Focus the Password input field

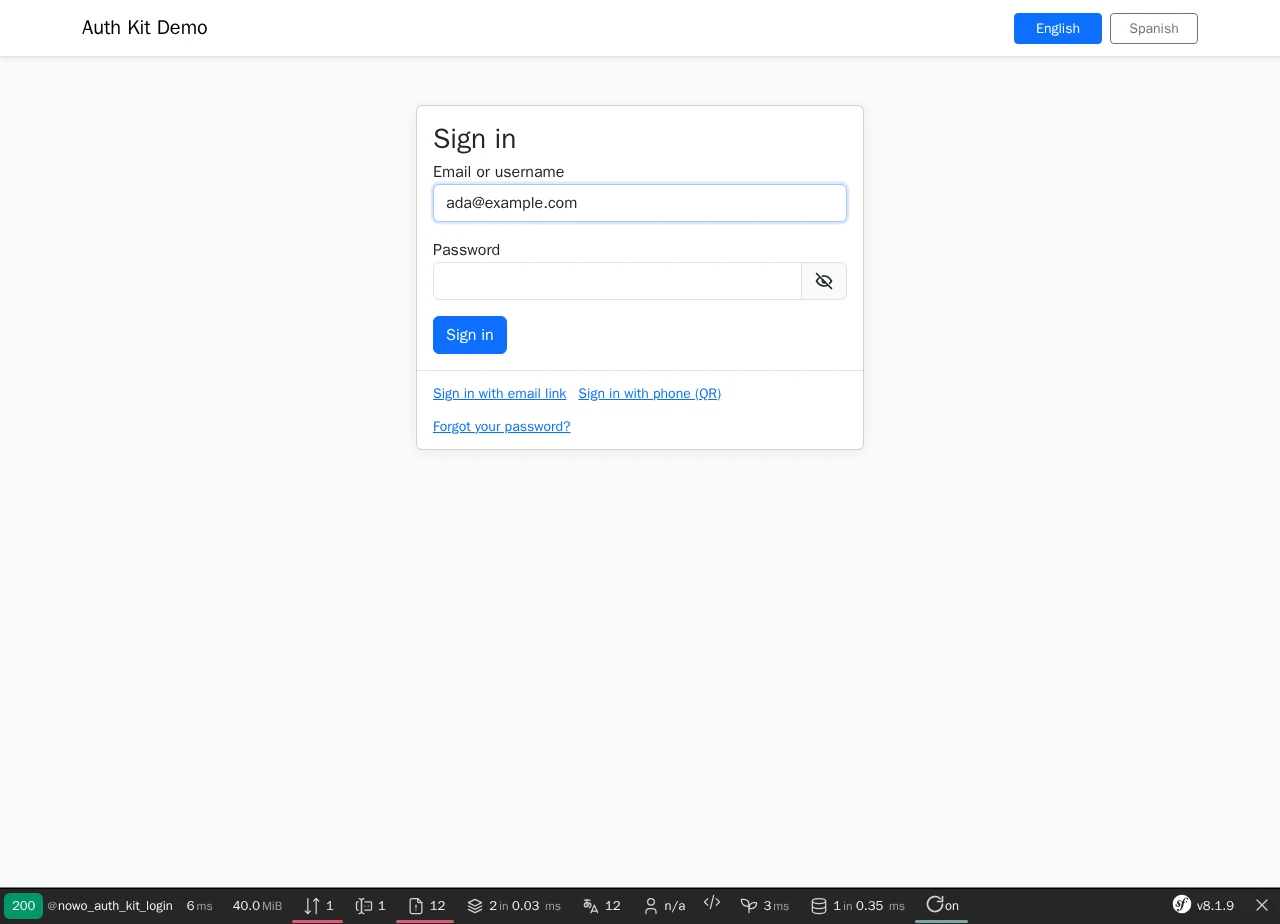click(617, 281)
